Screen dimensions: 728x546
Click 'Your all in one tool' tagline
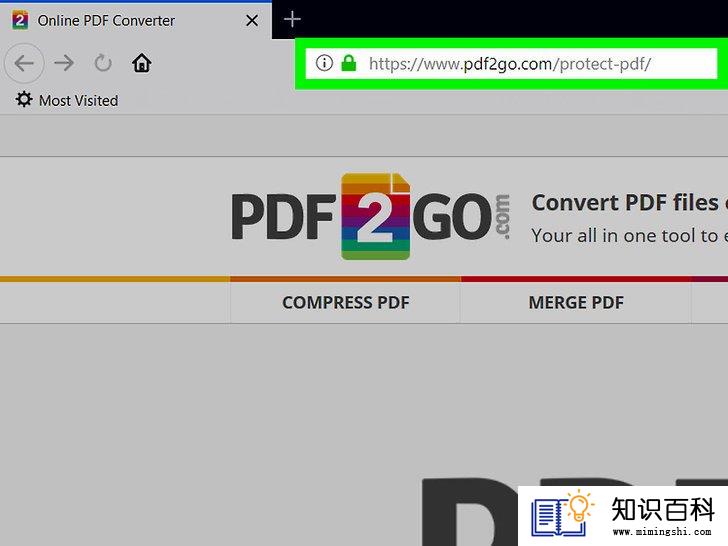coord(630,236)
